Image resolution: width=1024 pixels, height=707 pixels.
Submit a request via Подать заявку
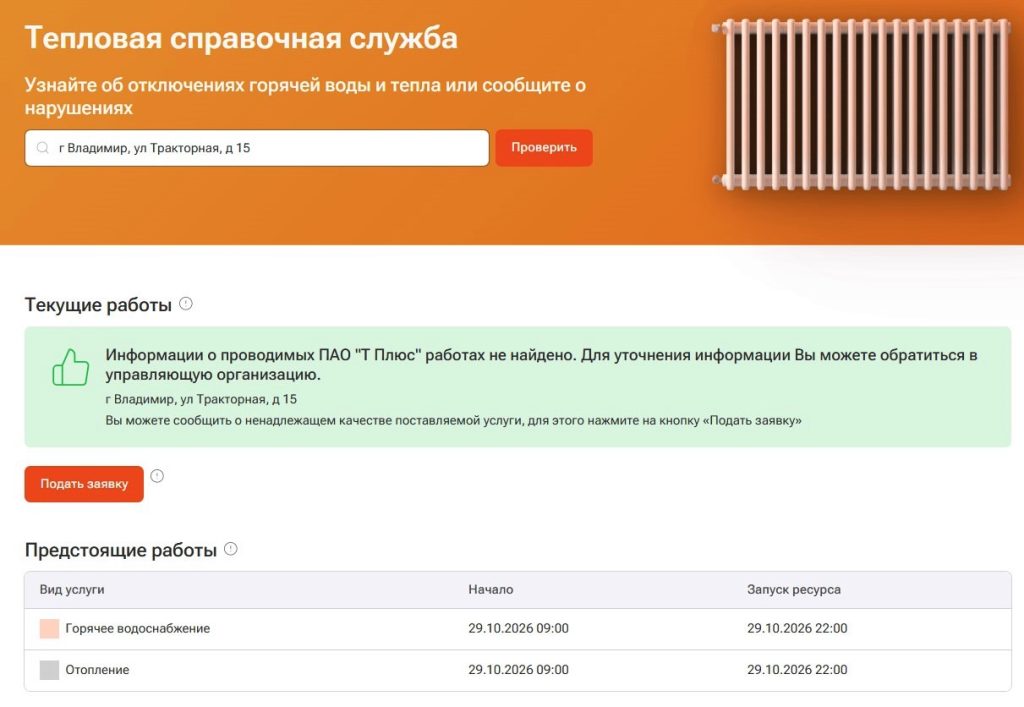click(x=84, y=484)
